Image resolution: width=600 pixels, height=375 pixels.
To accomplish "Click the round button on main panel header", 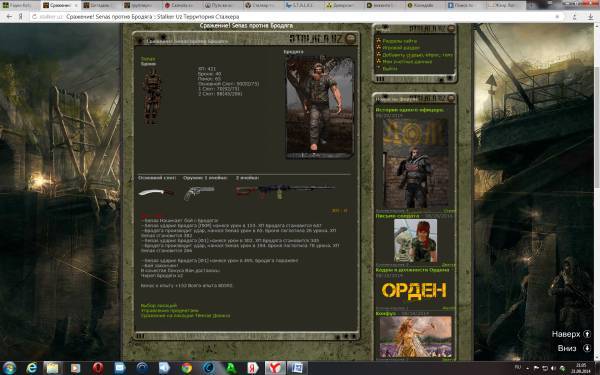I will 350,38.
